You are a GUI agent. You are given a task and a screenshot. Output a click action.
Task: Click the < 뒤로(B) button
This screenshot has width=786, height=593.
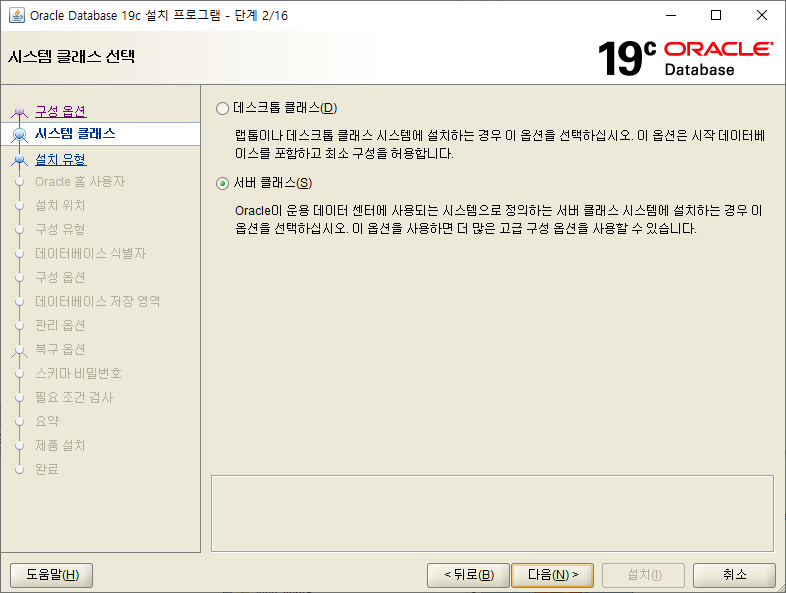(468, 574)
